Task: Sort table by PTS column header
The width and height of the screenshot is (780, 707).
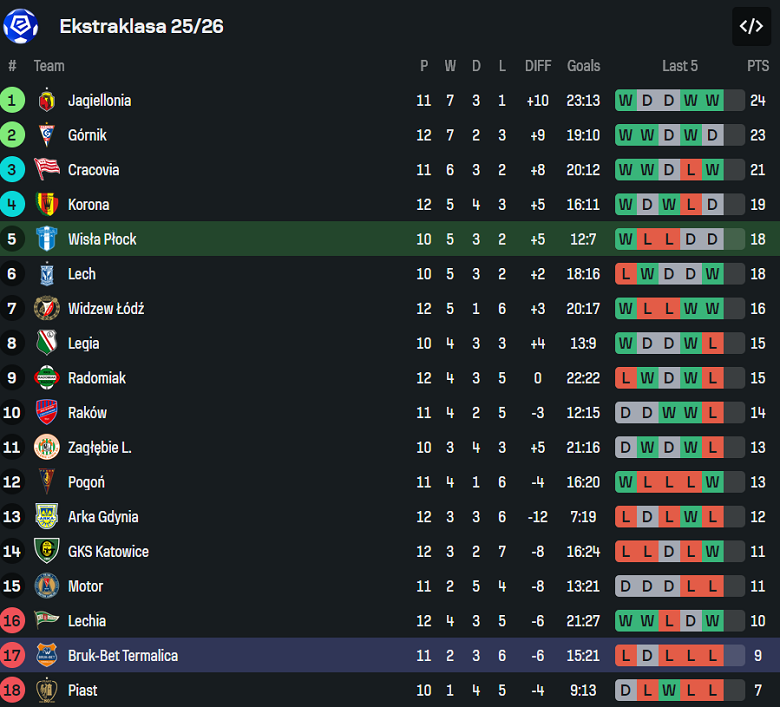Action: (x=758, y=66)
